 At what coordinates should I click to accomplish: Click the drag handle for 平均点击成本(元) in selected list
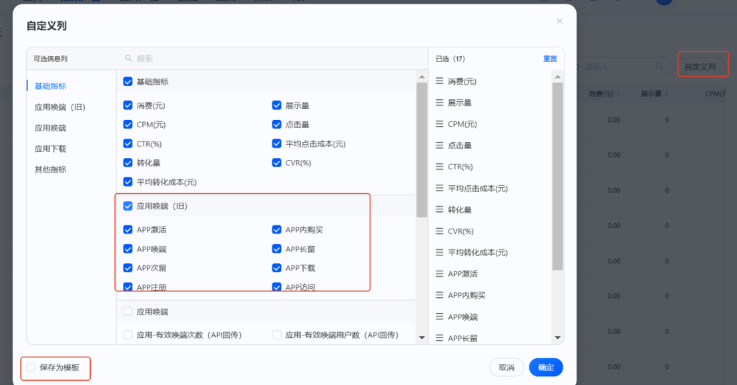439,188
